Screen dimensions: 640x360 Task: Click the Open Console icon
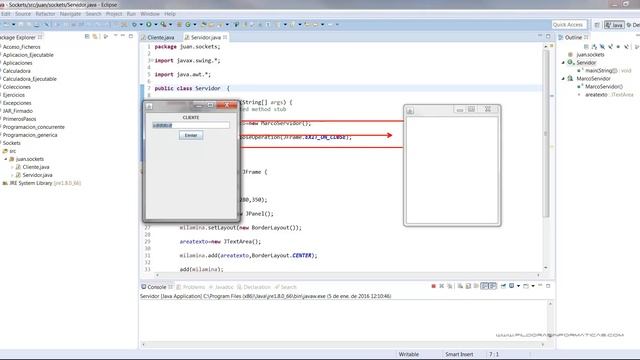pyautogui.click(x=526, y=286)
